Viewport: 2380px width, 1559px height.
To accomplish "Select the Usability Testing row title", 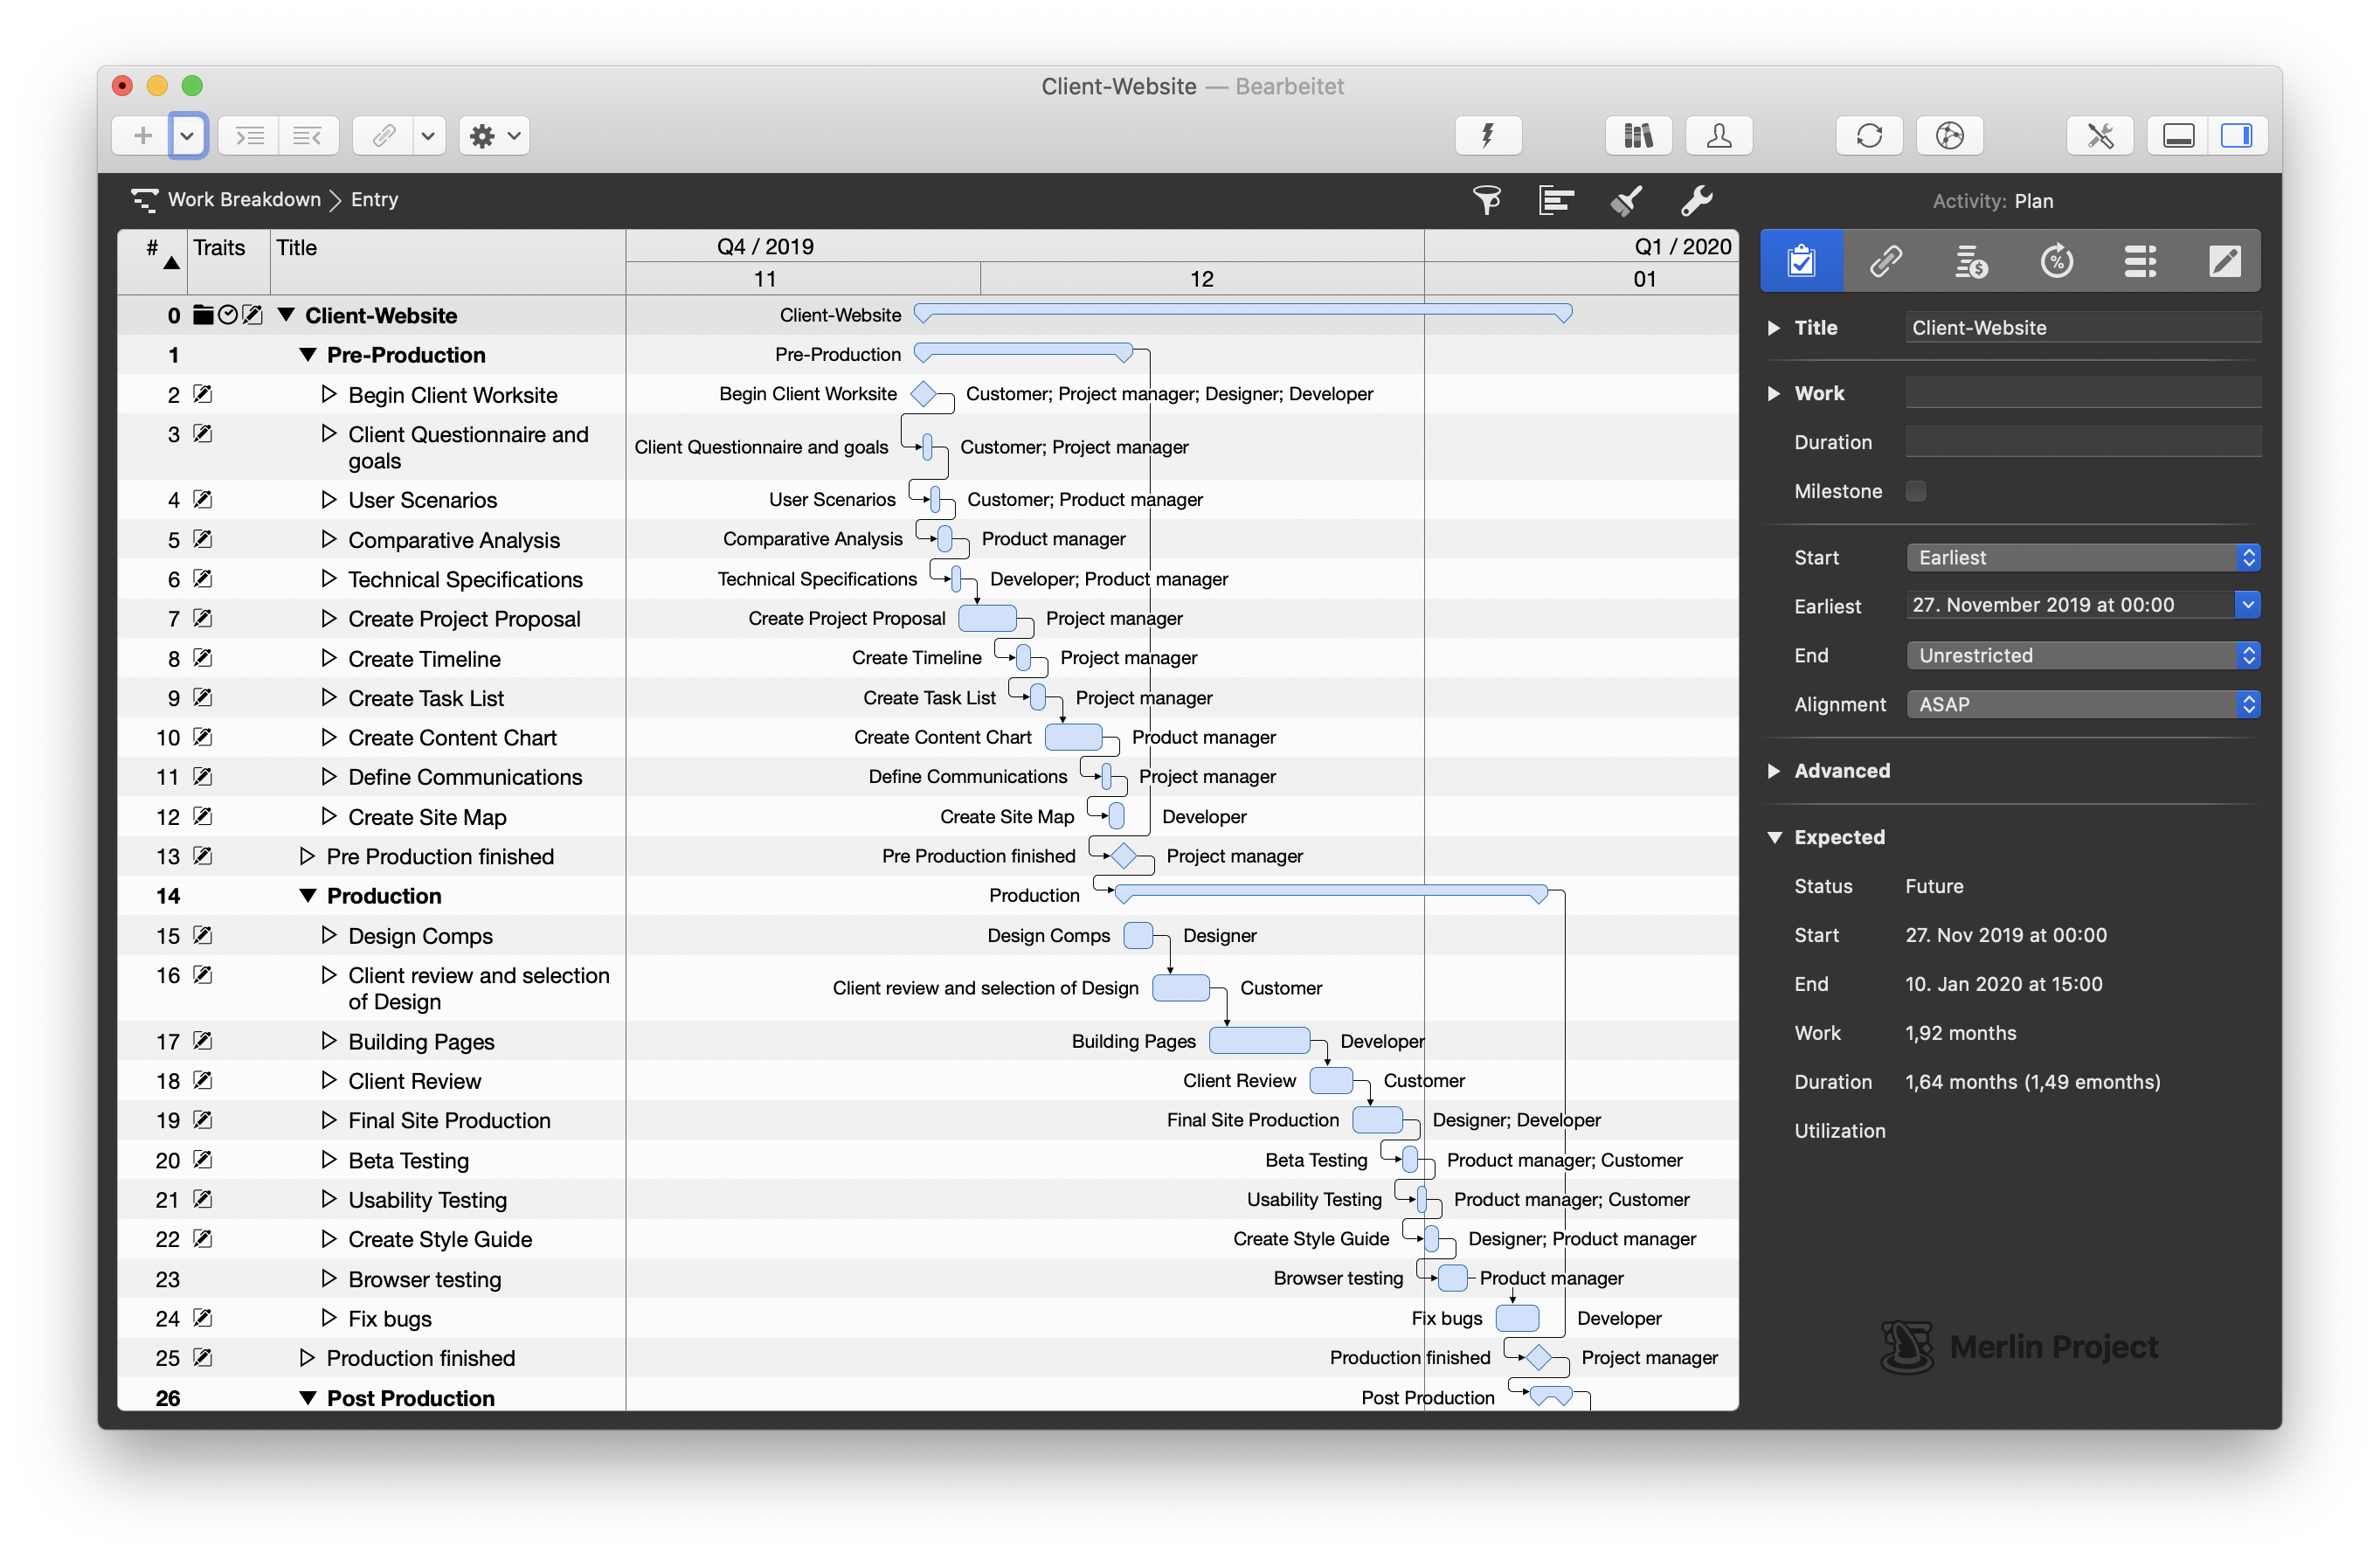I will [x=428, y=1200].
